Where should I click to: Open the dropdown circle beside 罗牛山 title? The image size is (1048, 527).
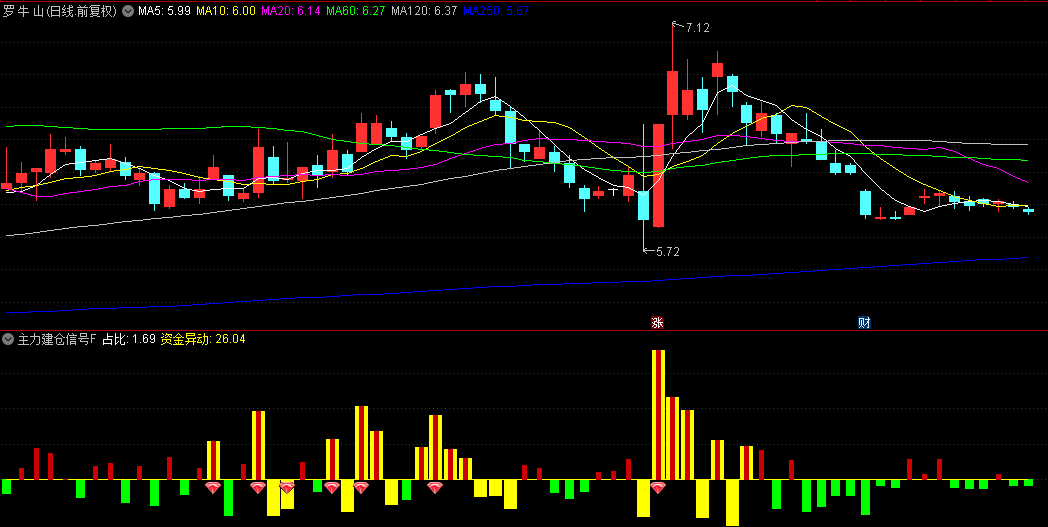click(128, 11)
